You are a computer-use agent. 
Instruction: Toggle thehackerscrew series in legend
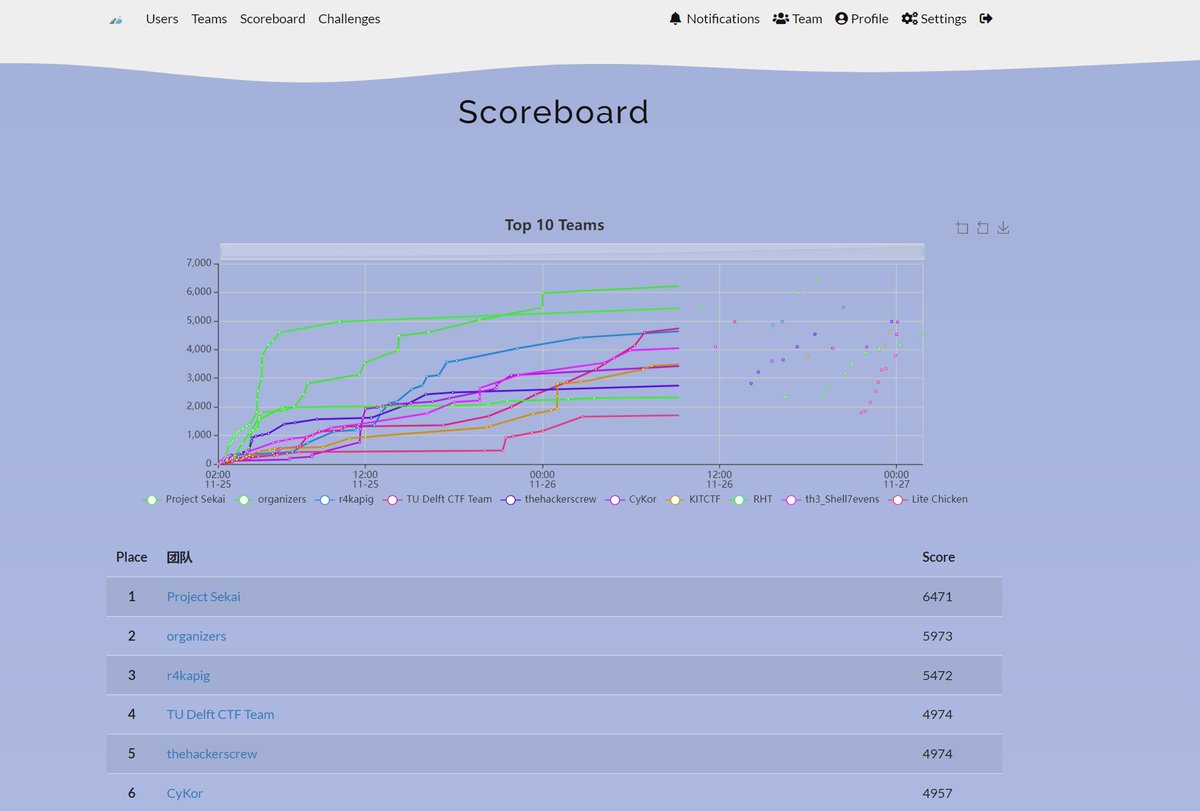point(550,499)
